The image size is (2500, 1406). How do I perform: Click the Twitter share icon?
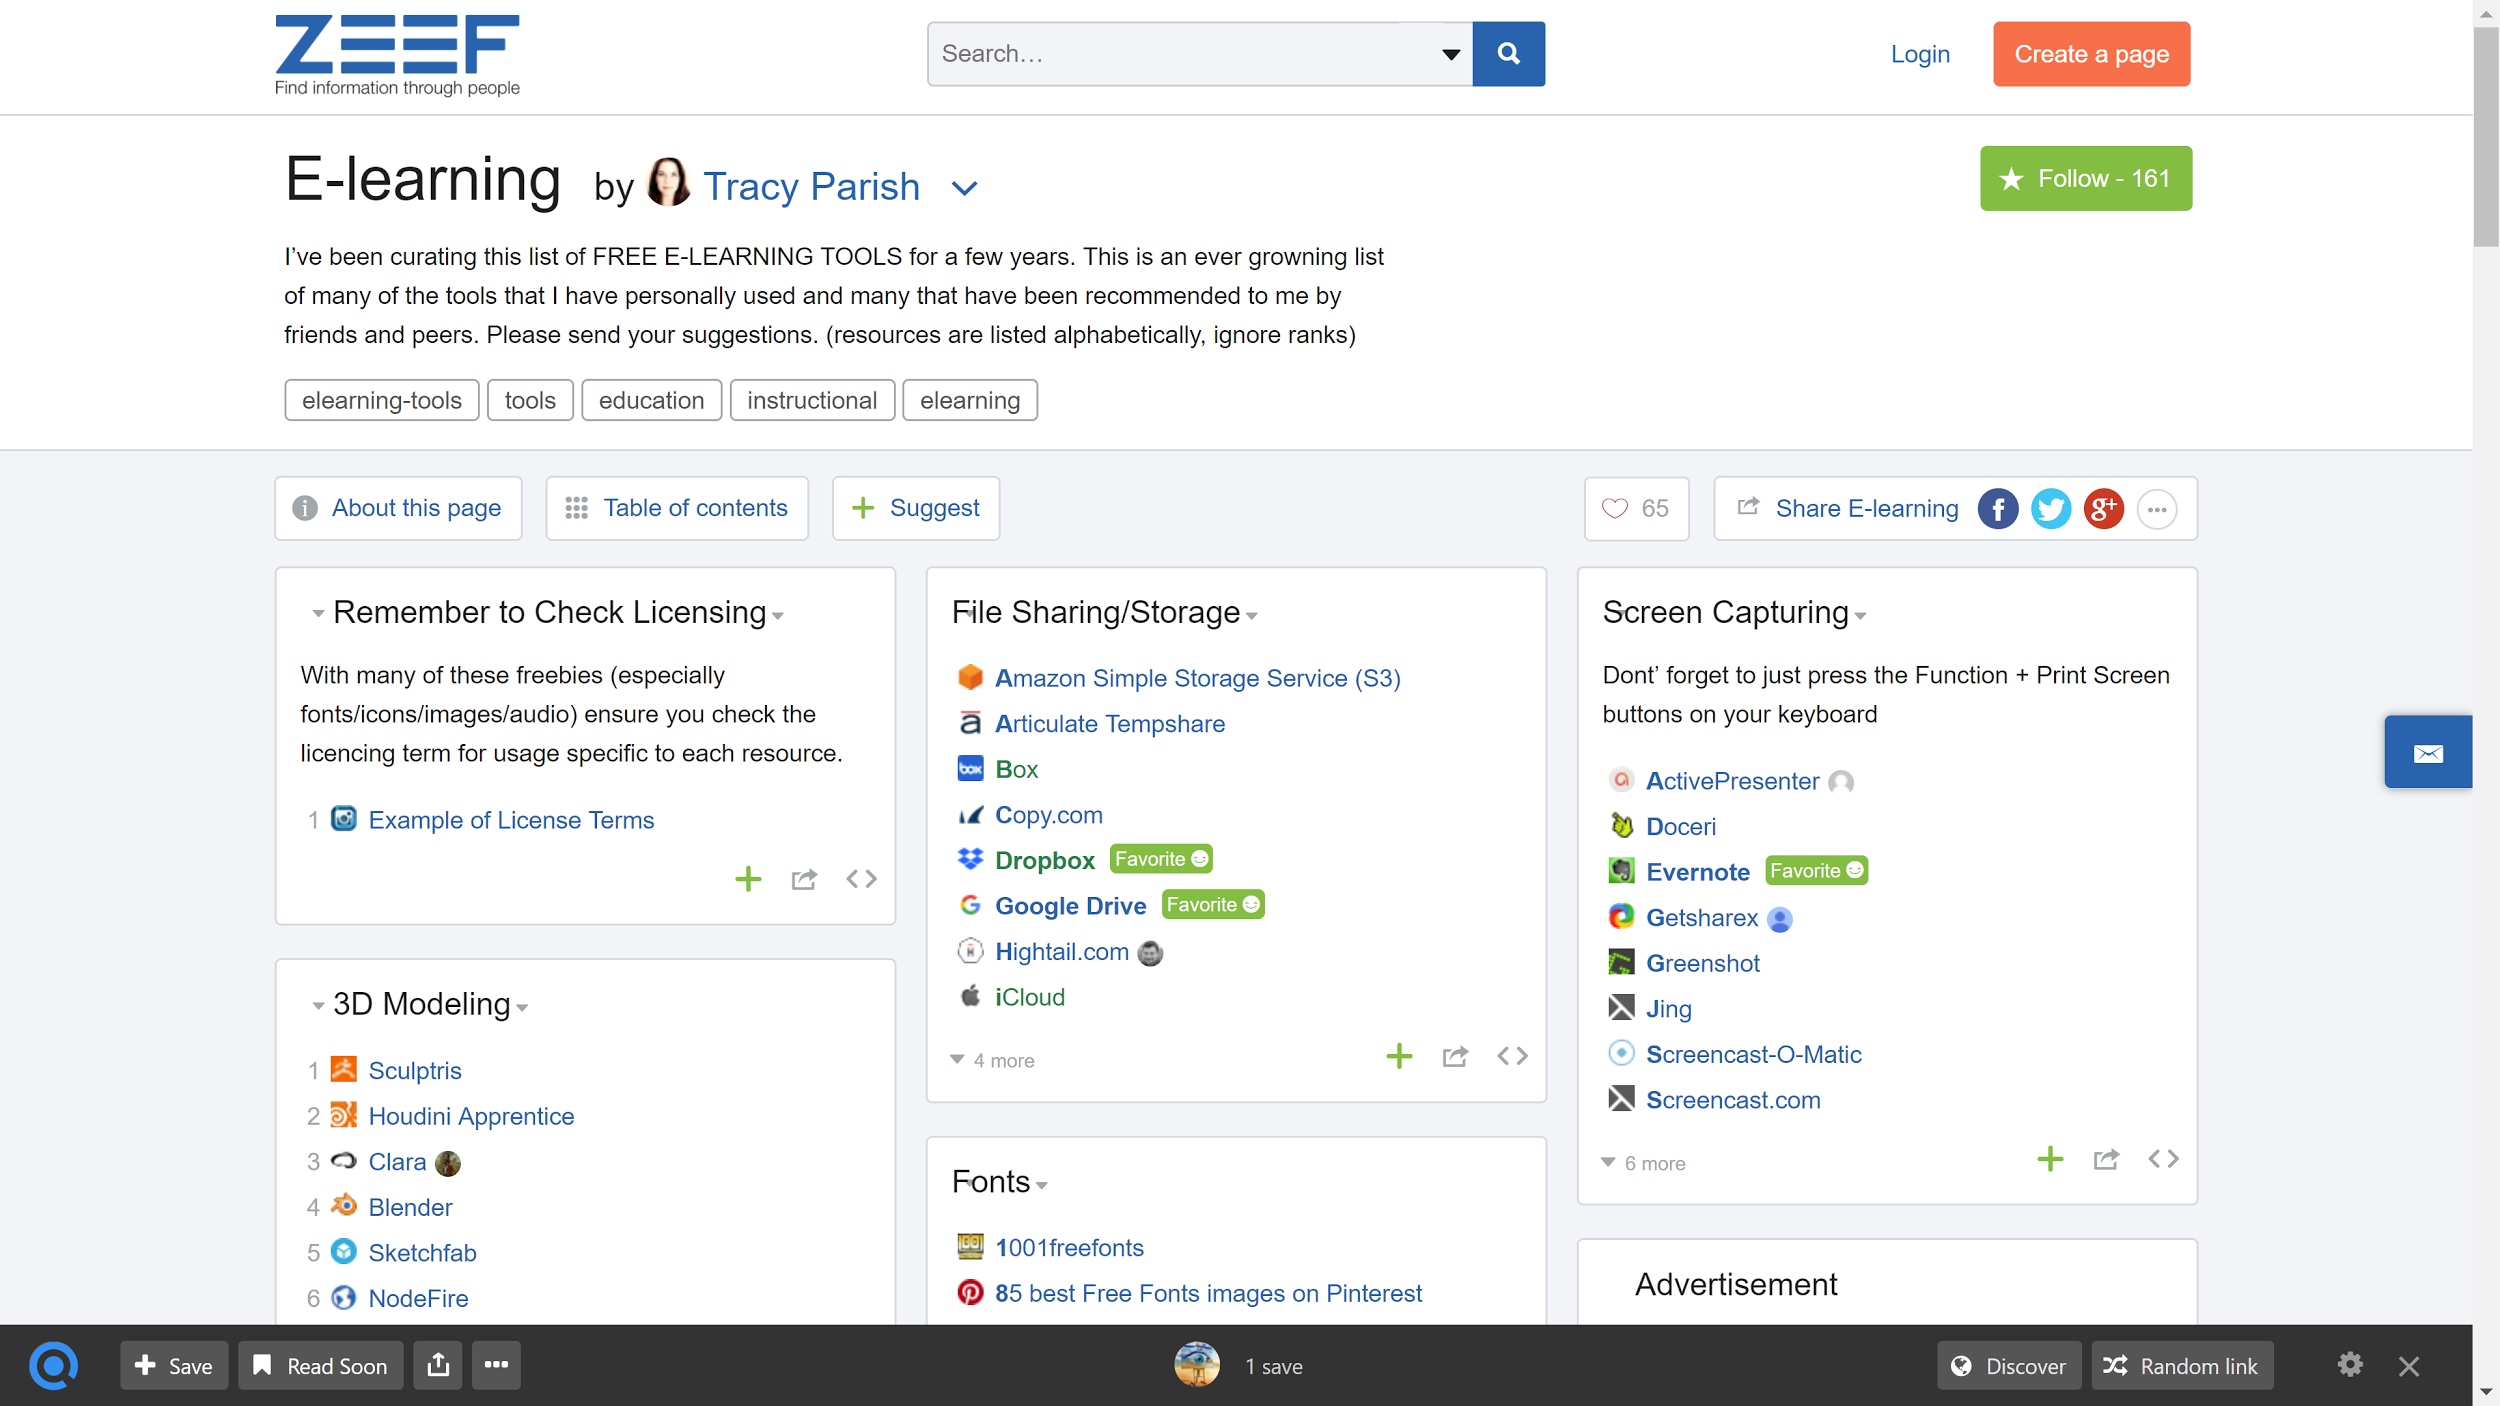pyautogui.click(x=2050, y=509)
